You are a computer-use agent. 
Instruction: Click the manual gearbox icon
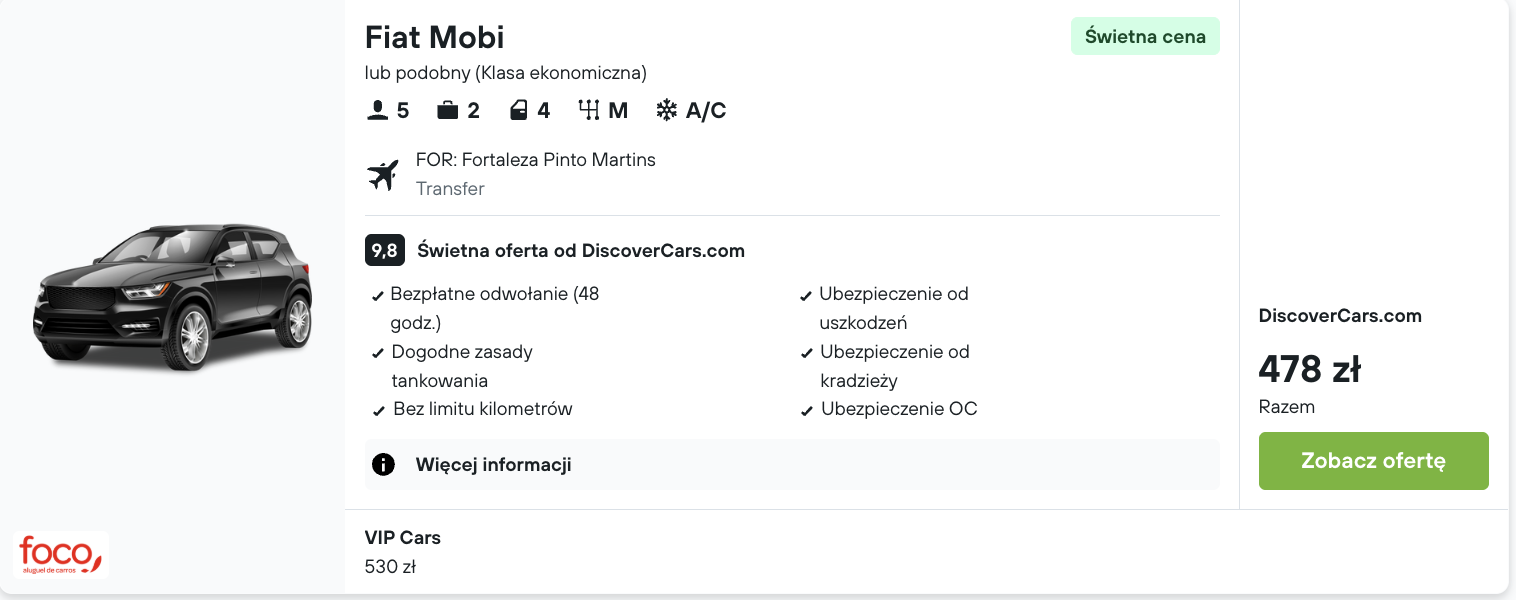point(589,110)
